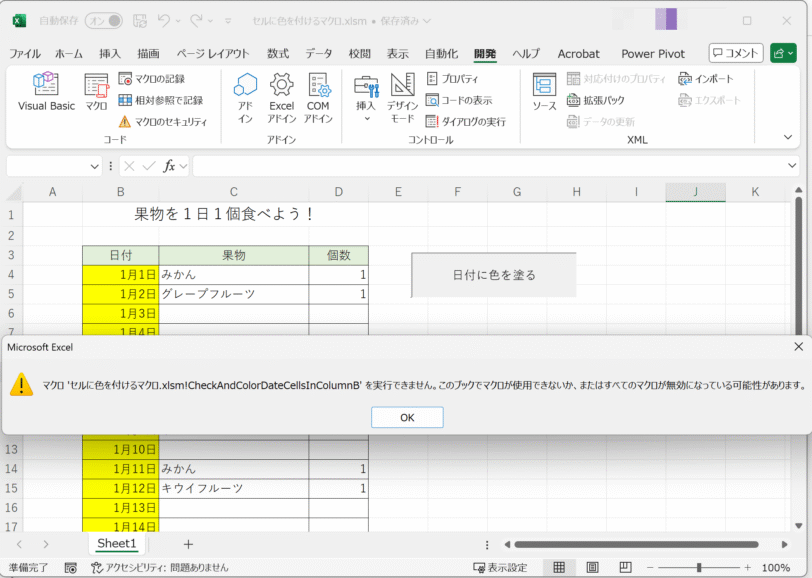Open the Name Box dropdown
Screen dimensions: 812x578
pos(94,166)
